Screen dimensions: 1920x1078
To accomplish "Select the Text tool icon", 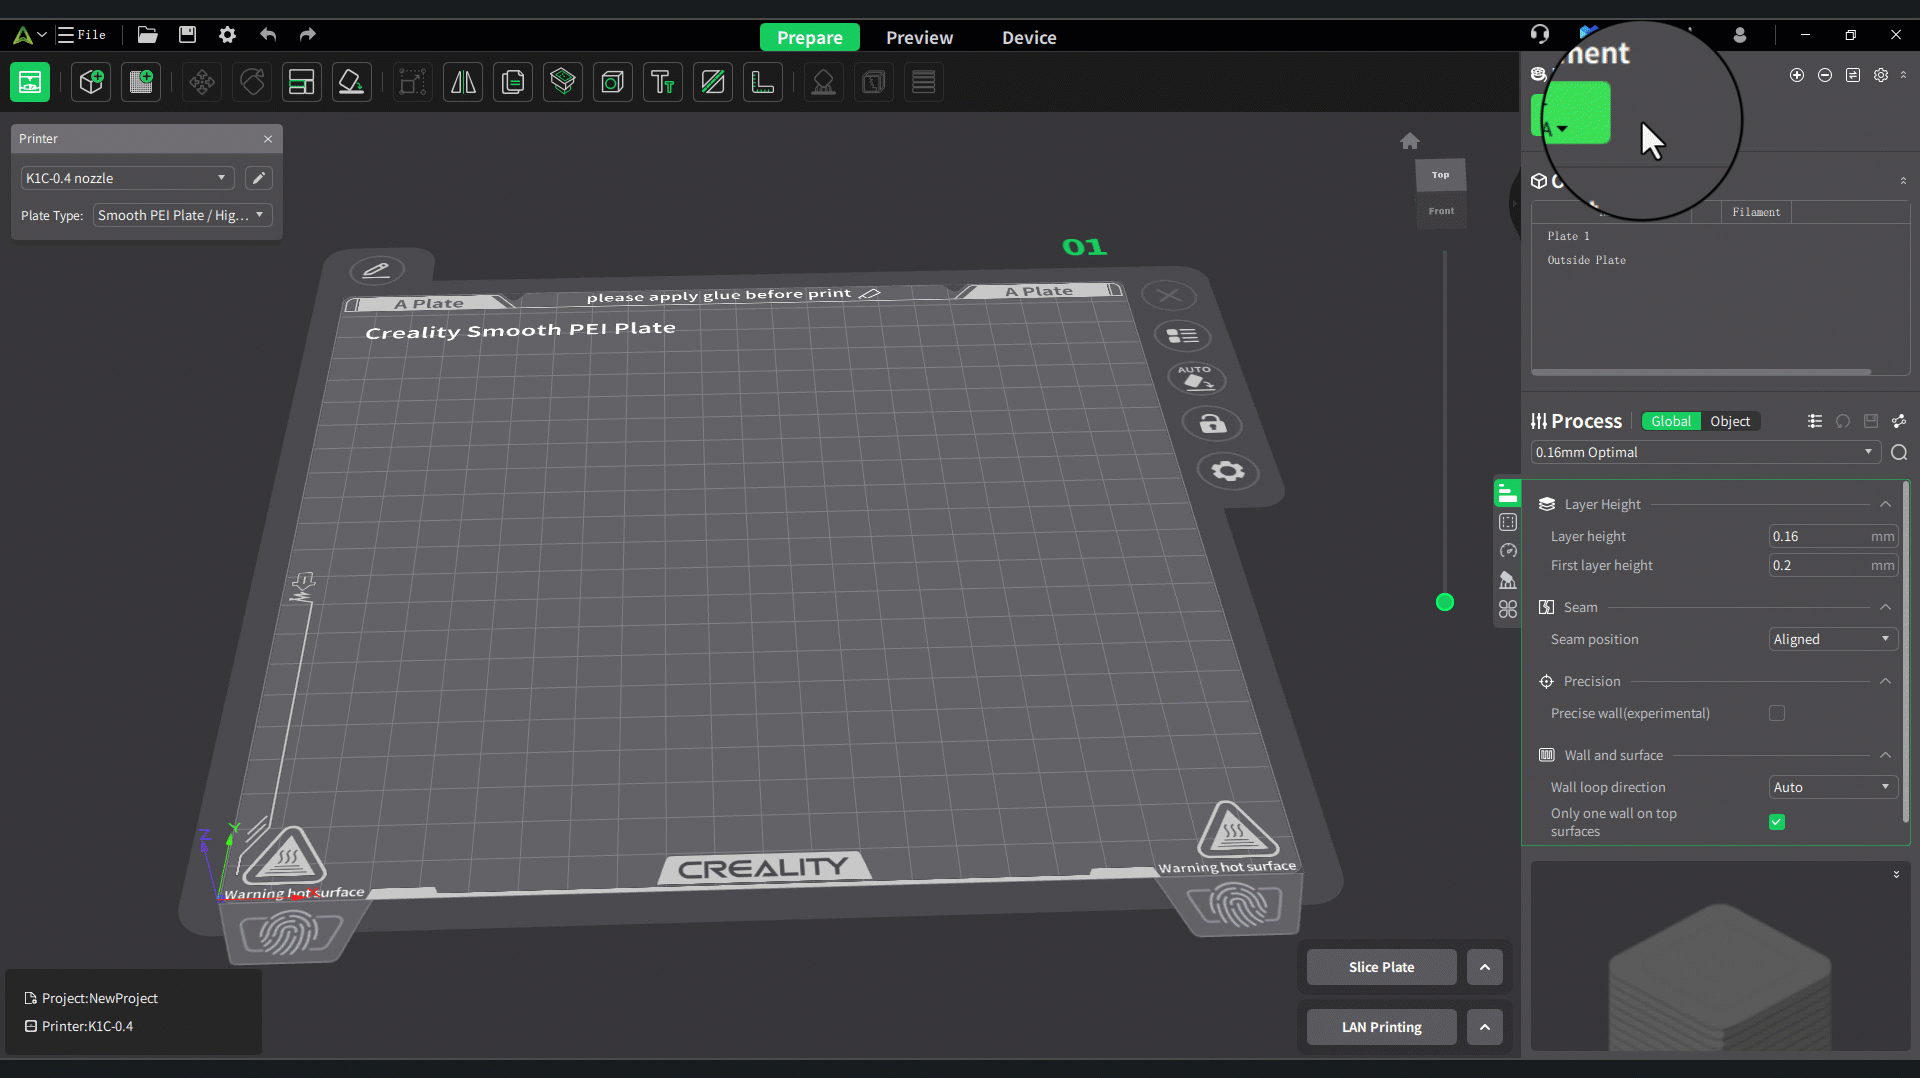I will tap(662, 82).
